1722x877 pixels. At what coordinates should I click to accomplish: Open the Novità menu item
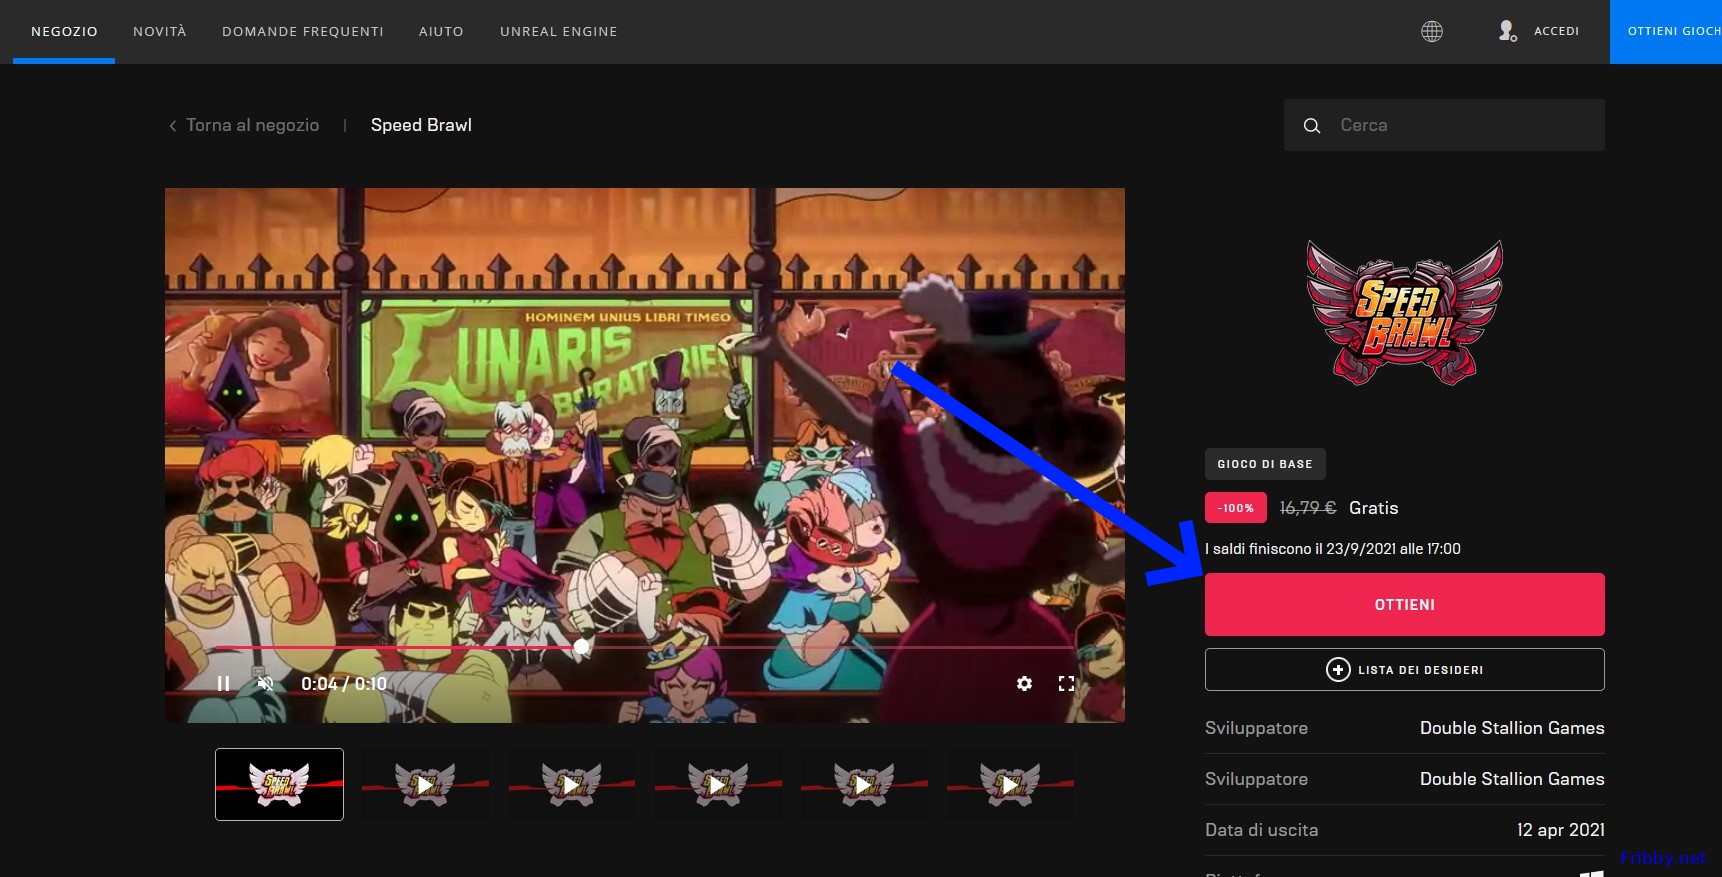click(x=160, y=32)
